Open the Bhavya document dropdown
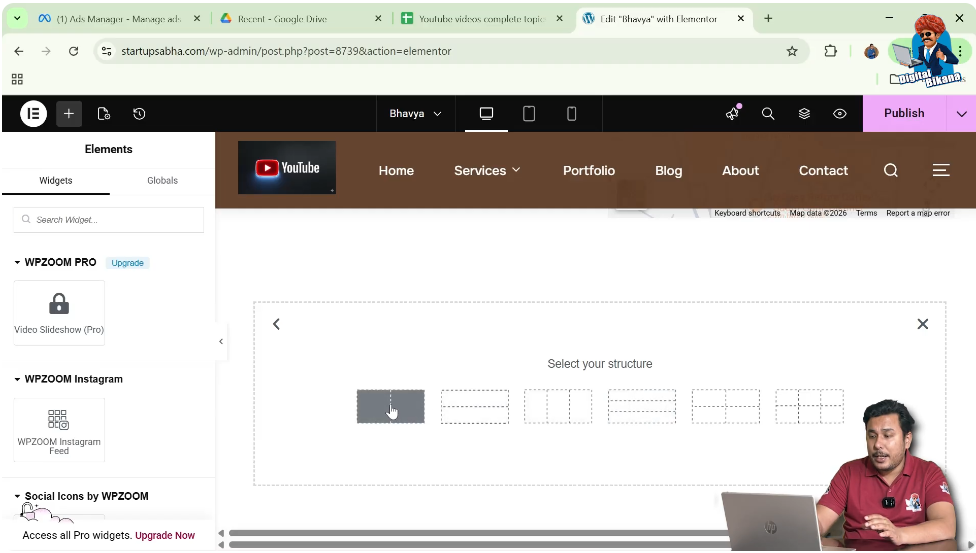The height and width of the screenshot is (553, 976). coord(415,113)
